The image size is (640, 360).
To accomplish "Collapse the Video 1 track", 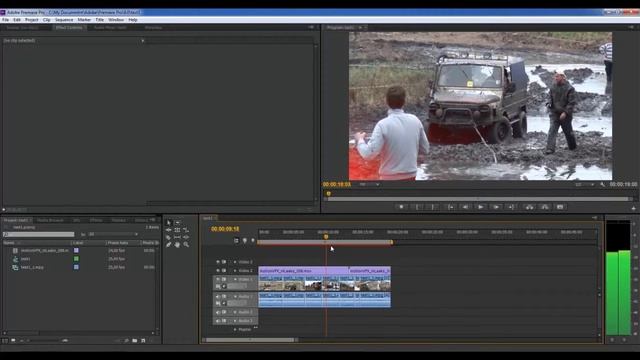I will (x=235, y=280).
